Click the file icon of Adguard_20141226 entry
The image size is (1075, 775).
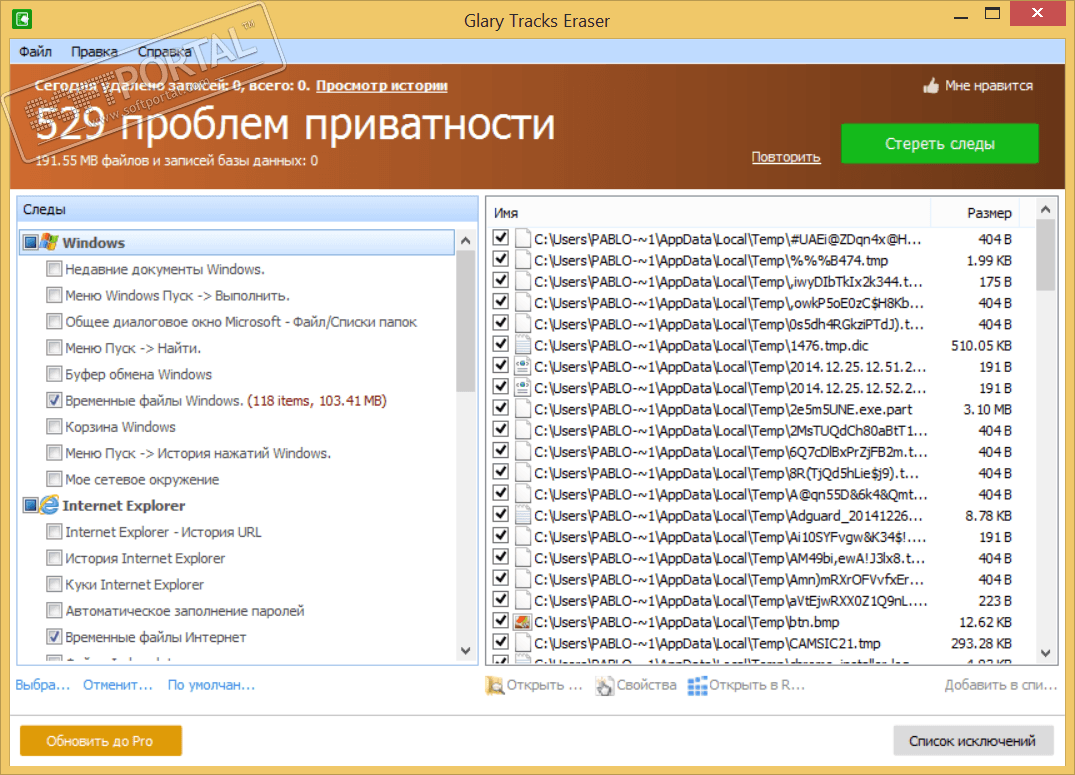tap(522, 516)
